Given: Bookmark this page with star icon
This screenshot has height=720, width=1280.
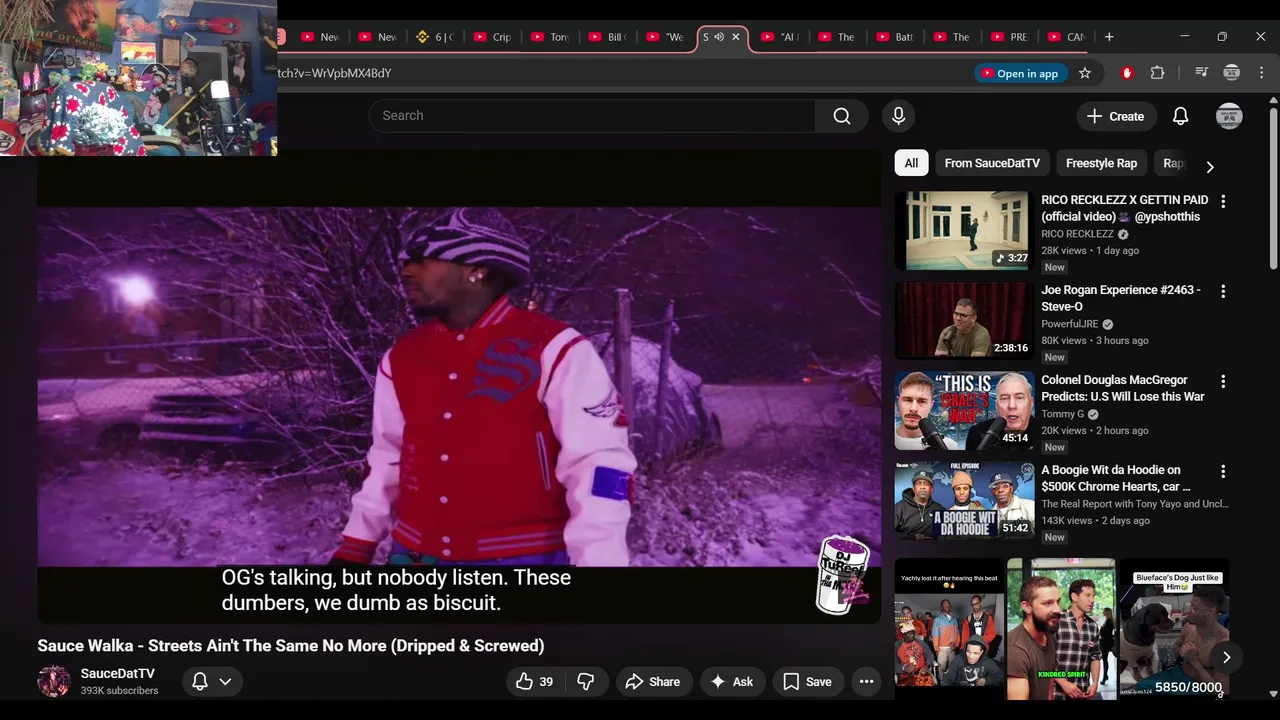Looking at the screenshot, I should pos(1085,73).
